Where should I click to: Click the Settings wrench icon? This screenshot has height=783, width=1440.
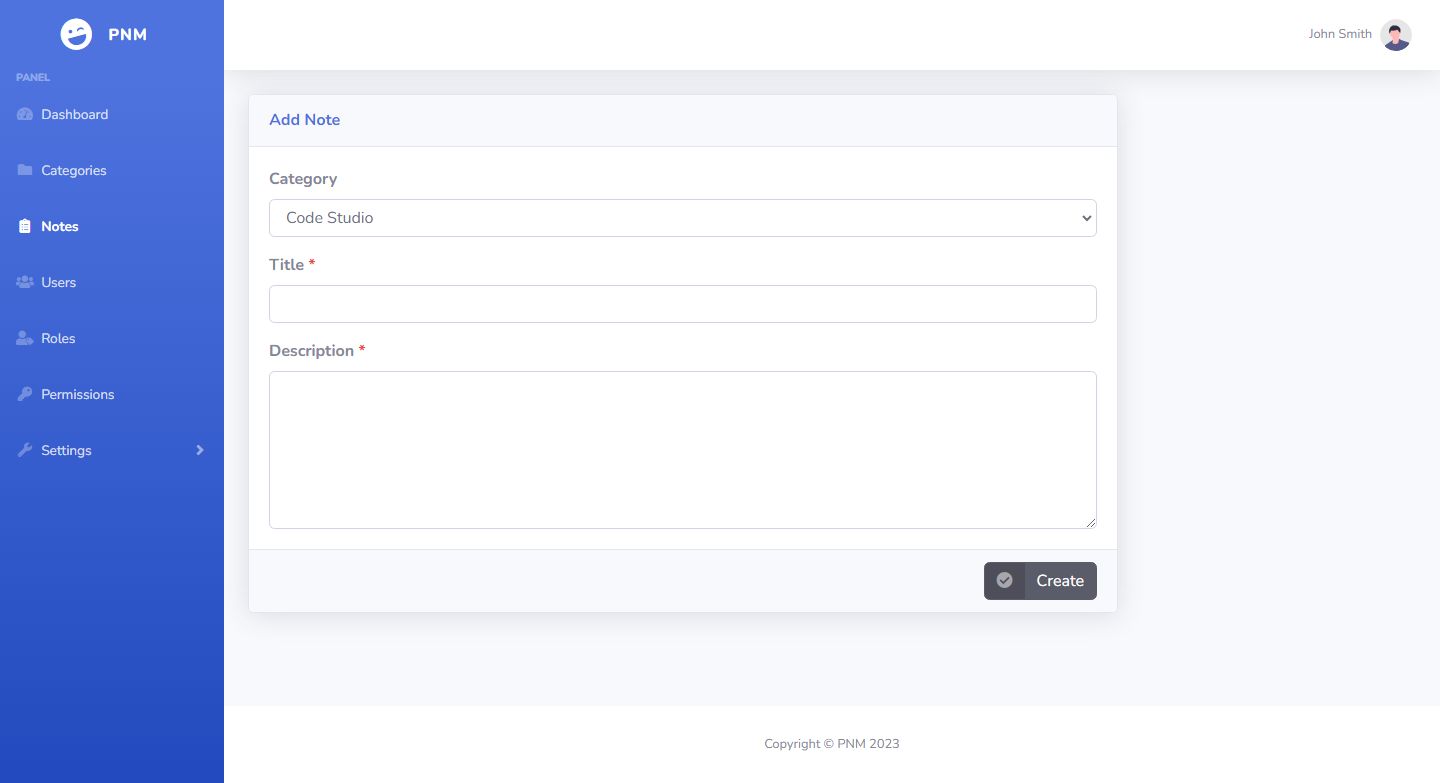coord(25,451)
